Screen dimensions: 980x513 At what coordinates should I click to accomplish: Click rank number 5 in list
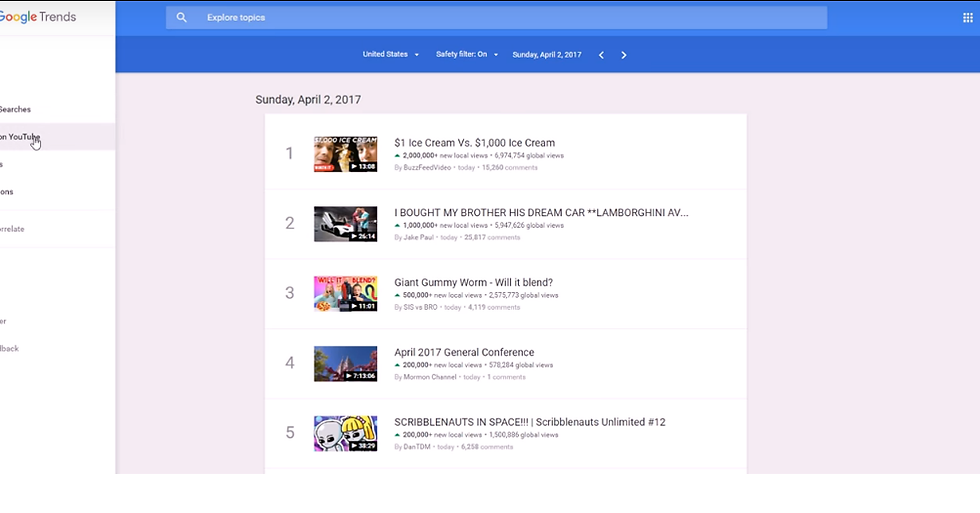tap(290, 433)
